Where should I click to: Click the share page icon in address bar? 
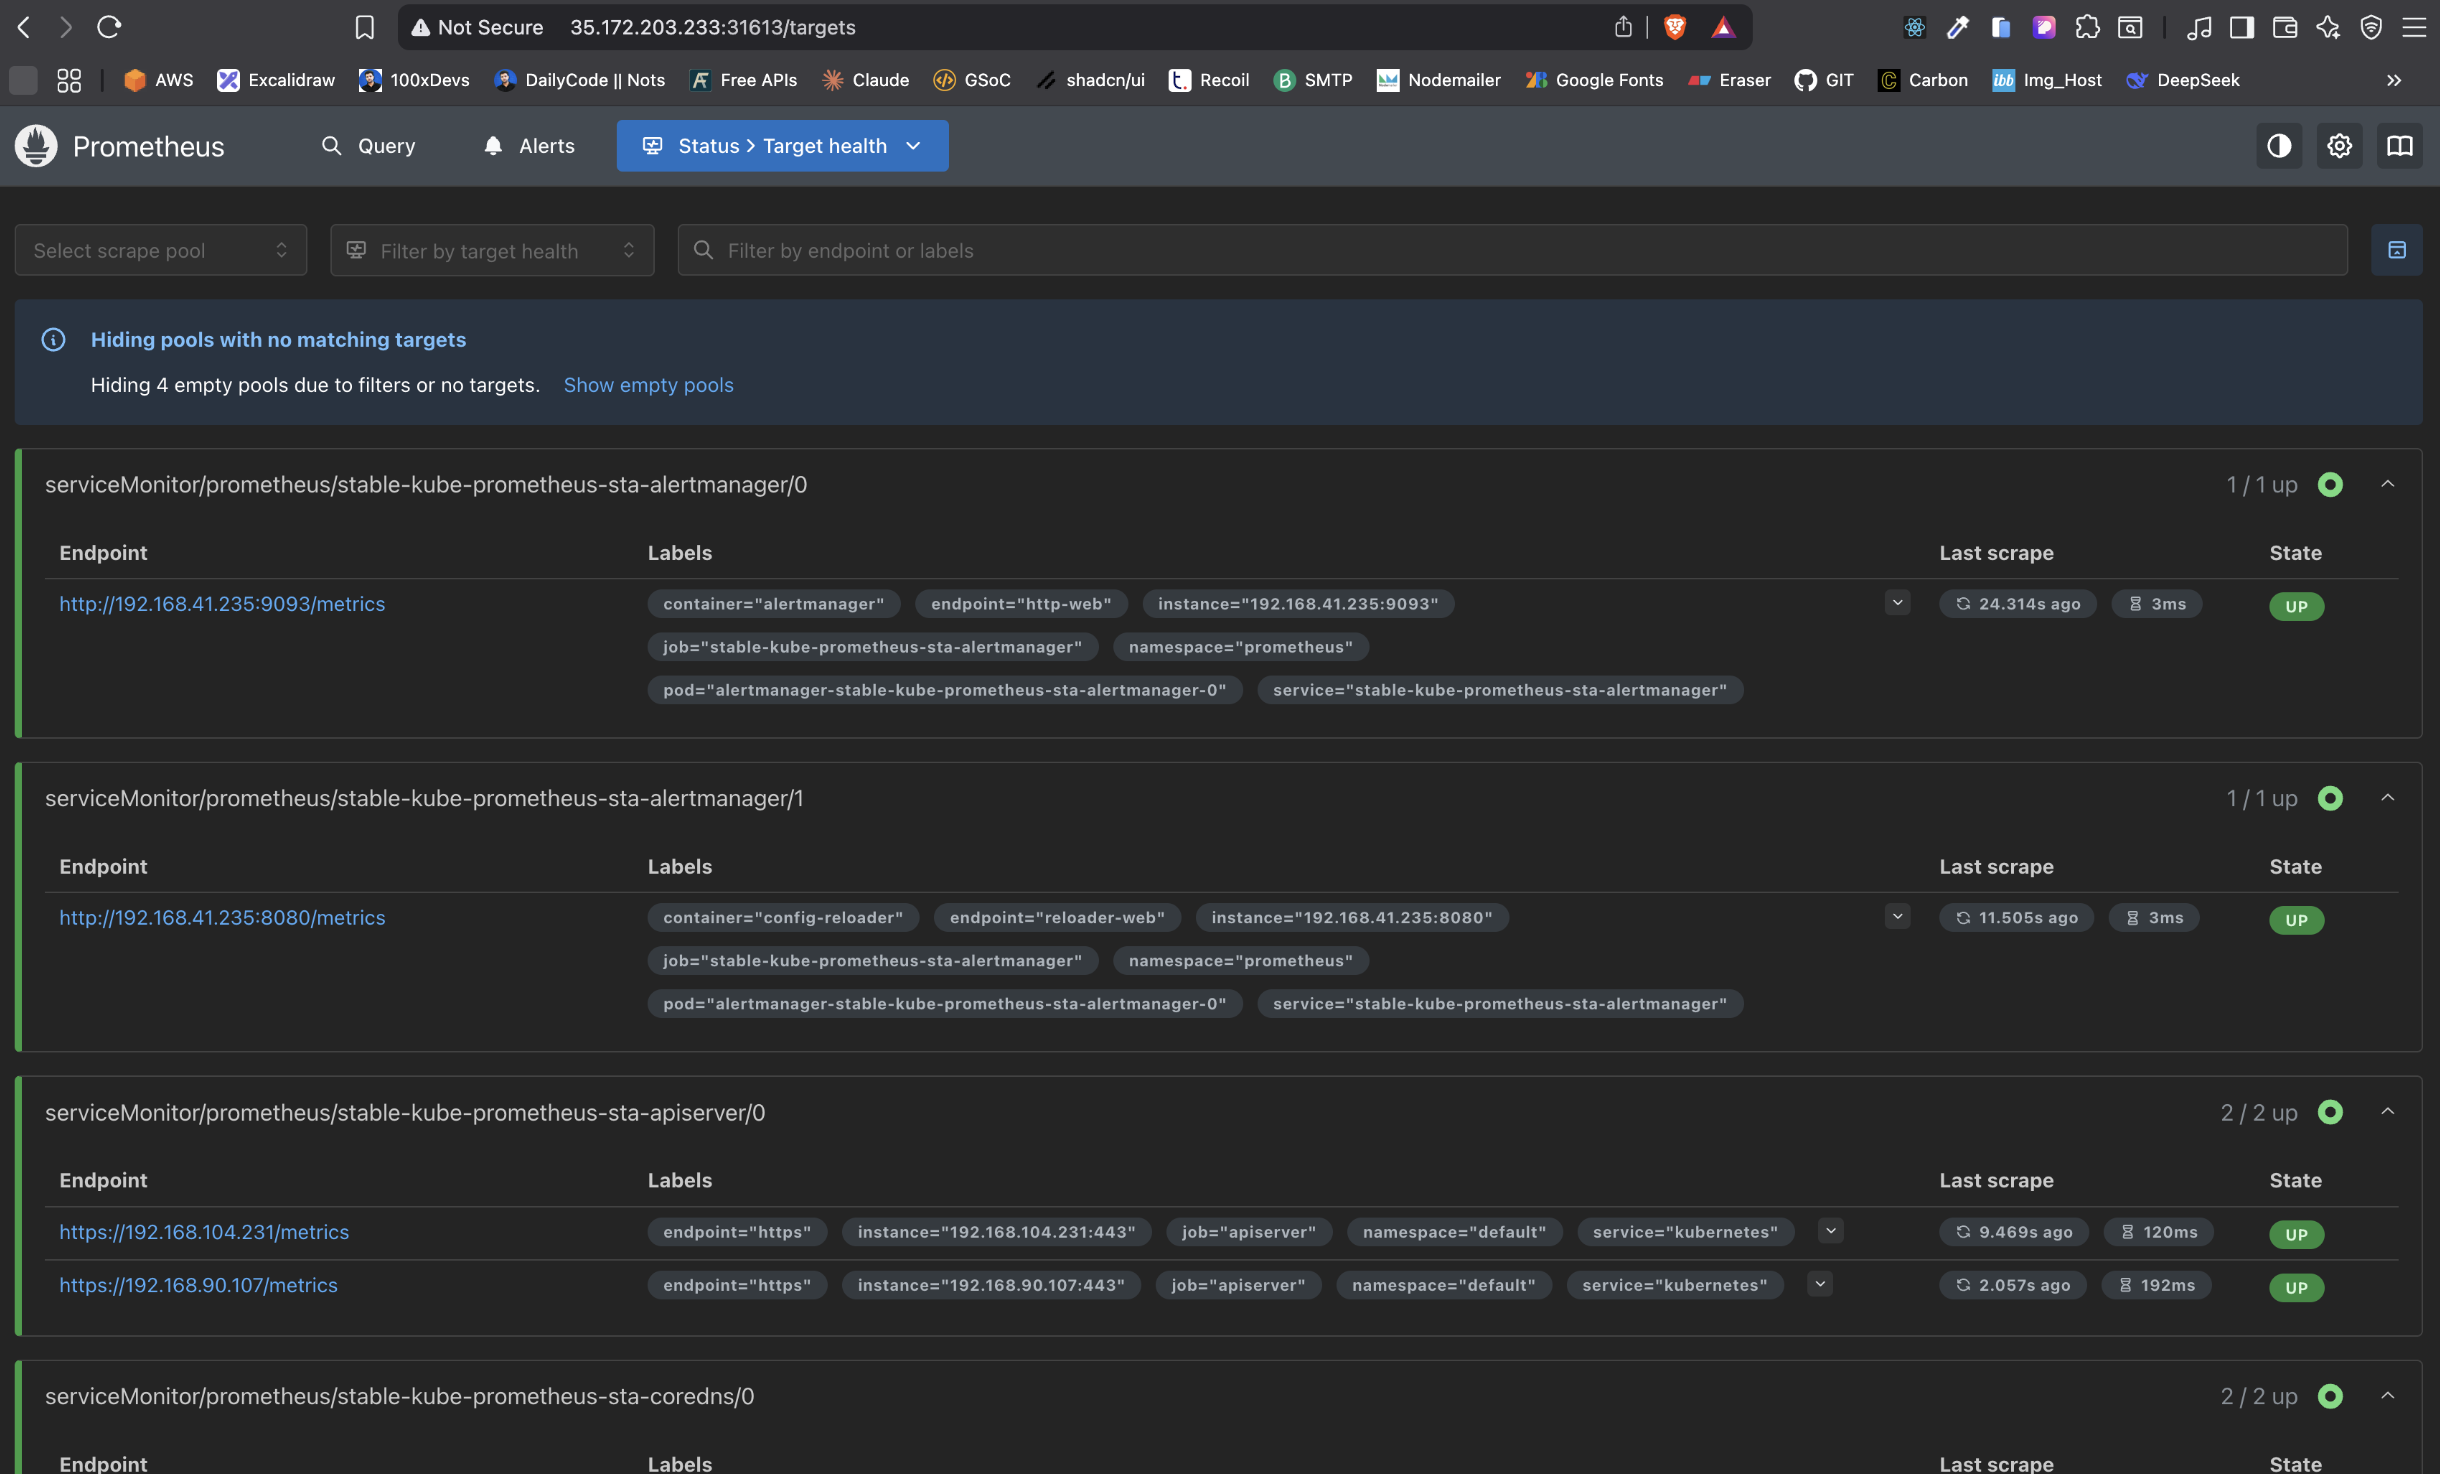pyautogui.click(x=1623, y=27)
